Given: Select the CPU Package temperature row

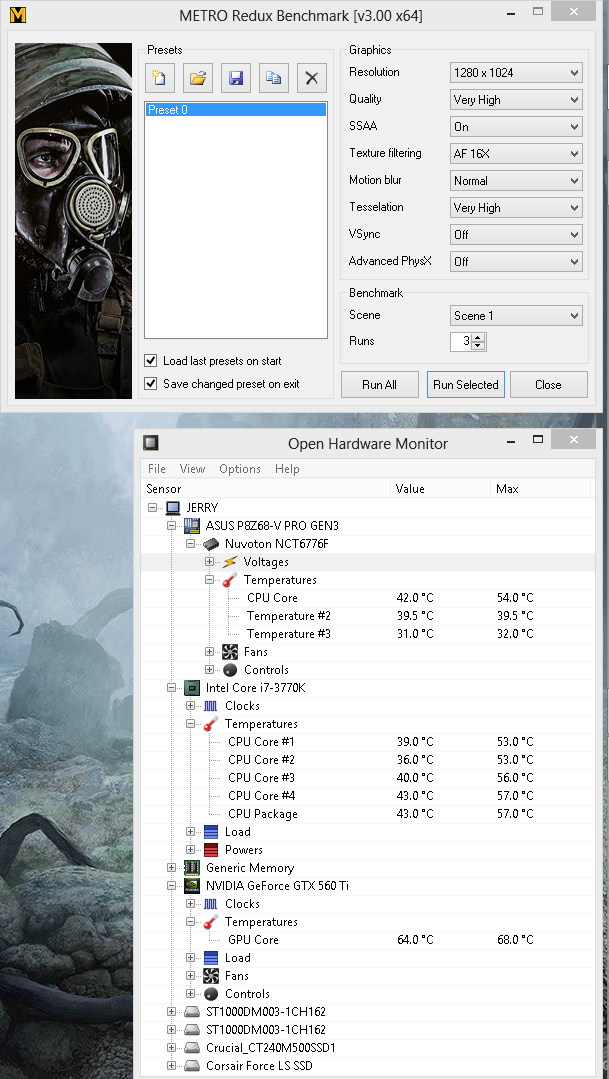Looking at the screenshot, I should point(368,813).
